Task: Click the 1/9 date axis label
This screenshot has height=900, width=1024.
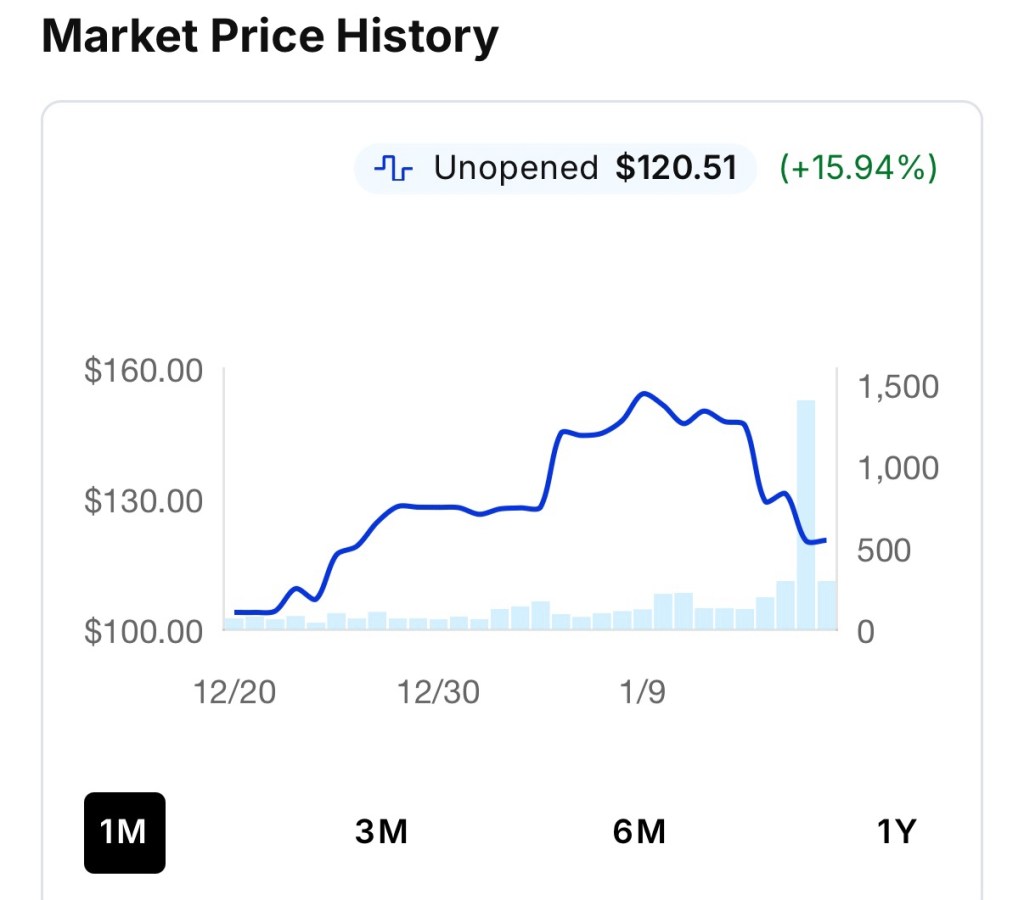Action: pyautogui.click(x=642, y=692)
